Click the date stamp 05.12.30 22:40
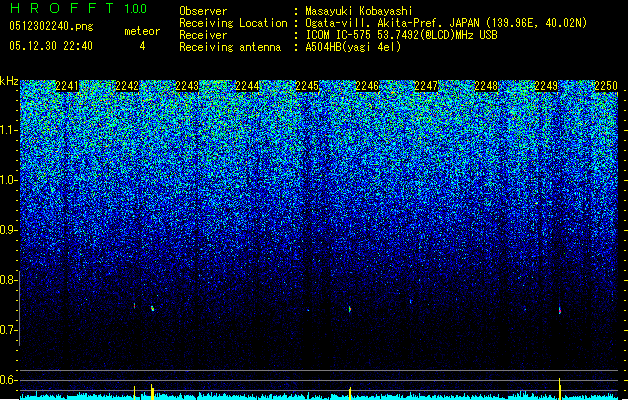The height and width of the screenshot is (400, 629). pyautogui.click(x=51, y=46)
